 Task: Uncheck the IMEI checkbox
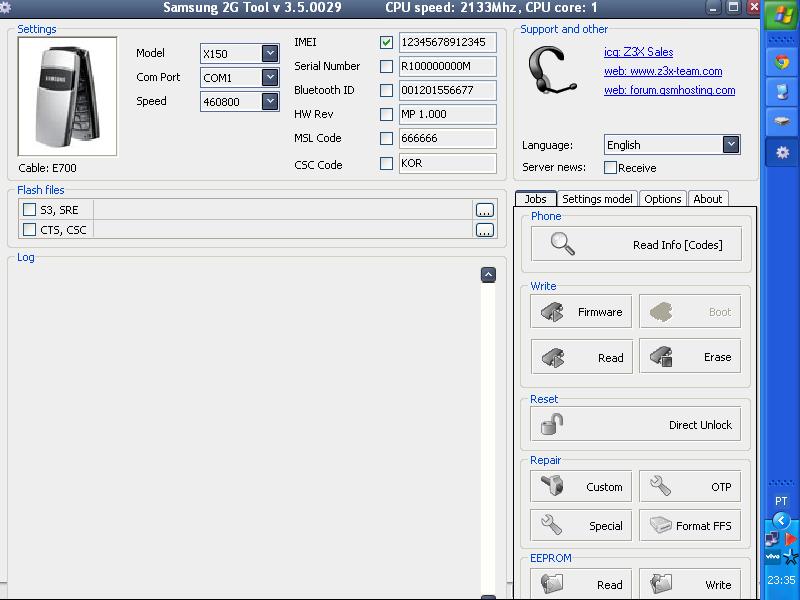click(x=386, y=42)
